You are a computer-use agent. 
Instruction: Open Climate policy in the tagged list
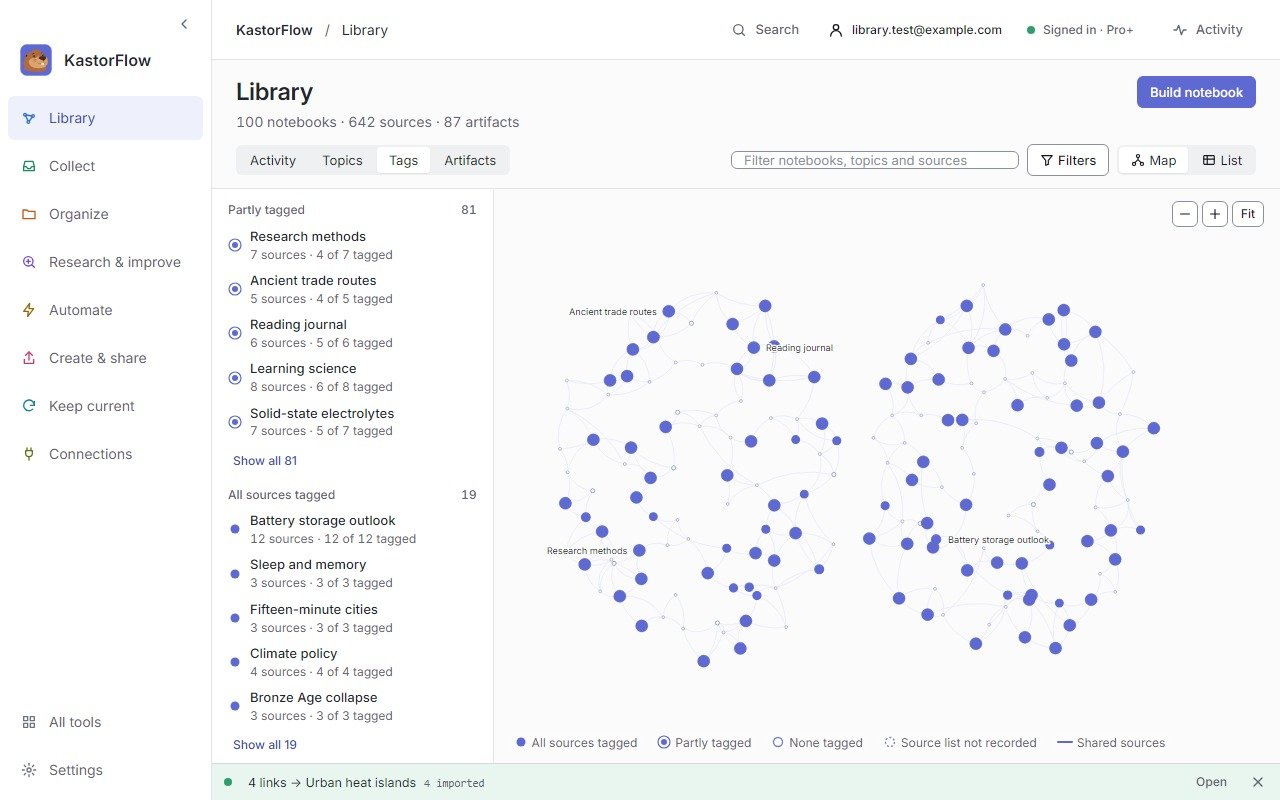click(352, 662)
